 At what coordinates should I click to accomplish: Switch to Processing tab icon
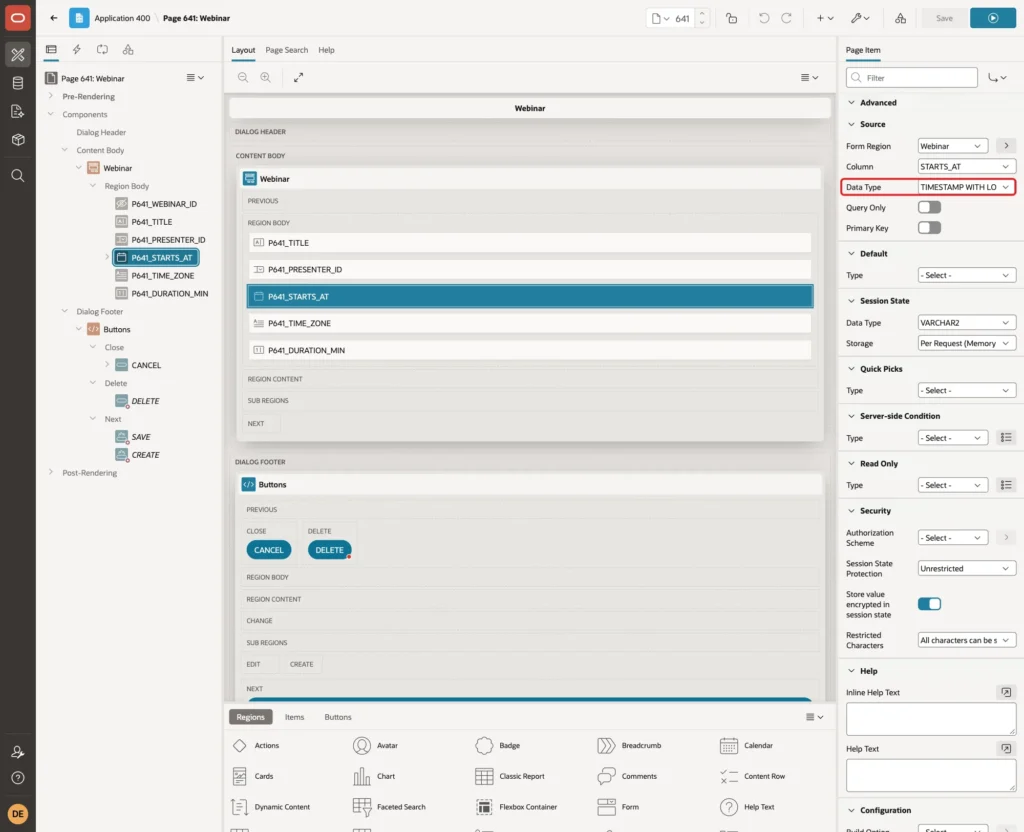tap(103, 50)
